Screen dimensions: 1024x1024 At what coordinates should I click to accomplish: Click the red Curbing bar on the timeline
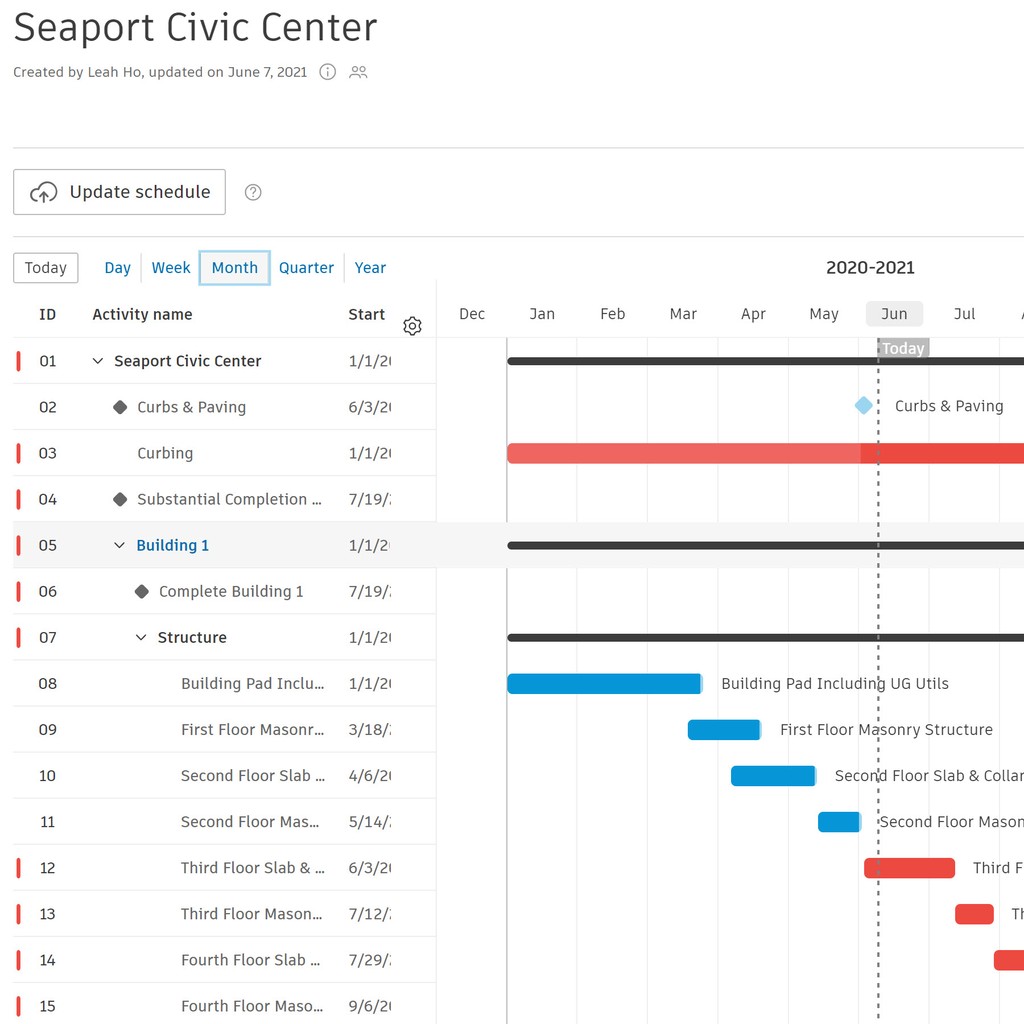click(700, 453)
